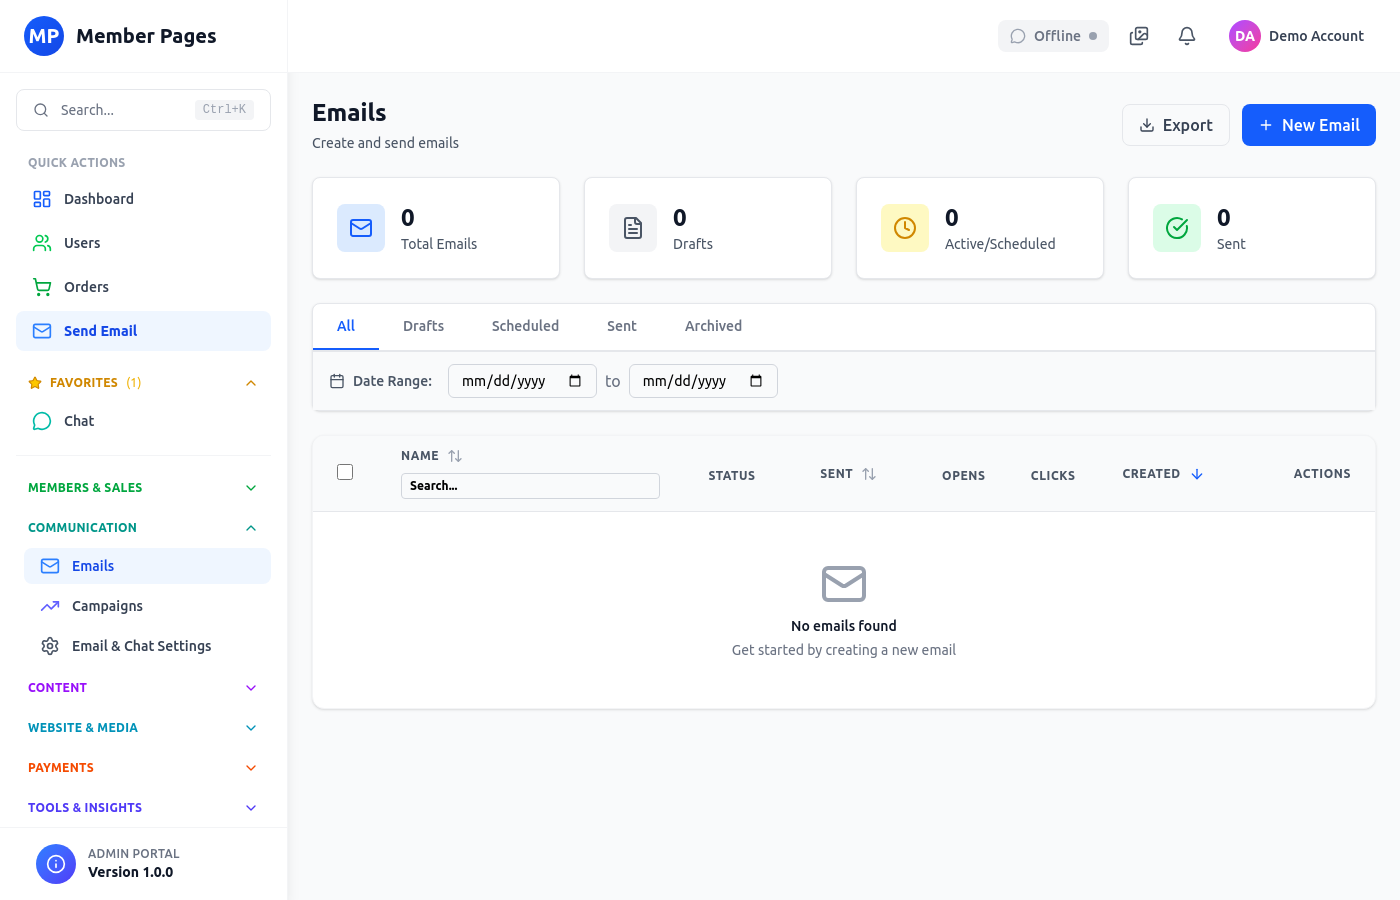Viewport: 1400px width, 900px height.
Task: Open the first Date Range date picker
Action: [522, 380]
